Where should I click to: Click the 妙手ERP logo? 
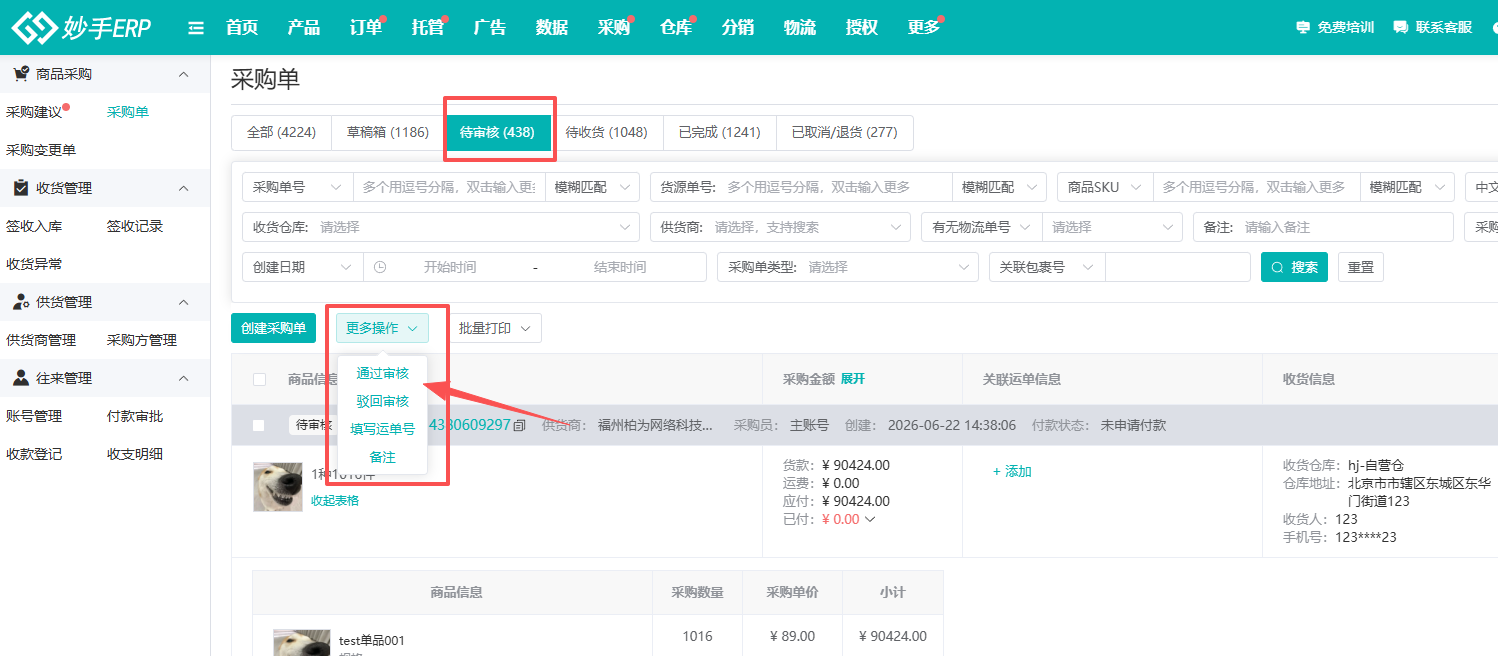pos(81,28)
